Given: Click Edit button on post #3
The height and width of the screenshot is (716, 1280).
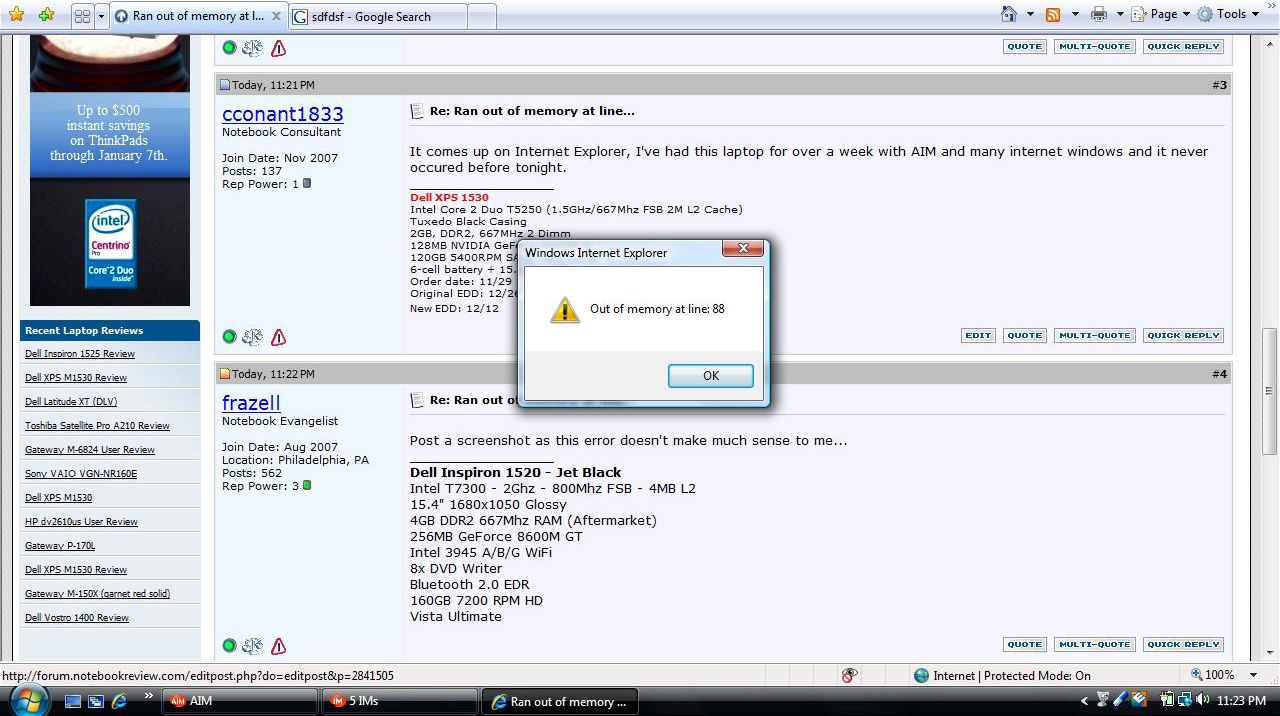Looking at the screenshot, I should click(978, 335).
